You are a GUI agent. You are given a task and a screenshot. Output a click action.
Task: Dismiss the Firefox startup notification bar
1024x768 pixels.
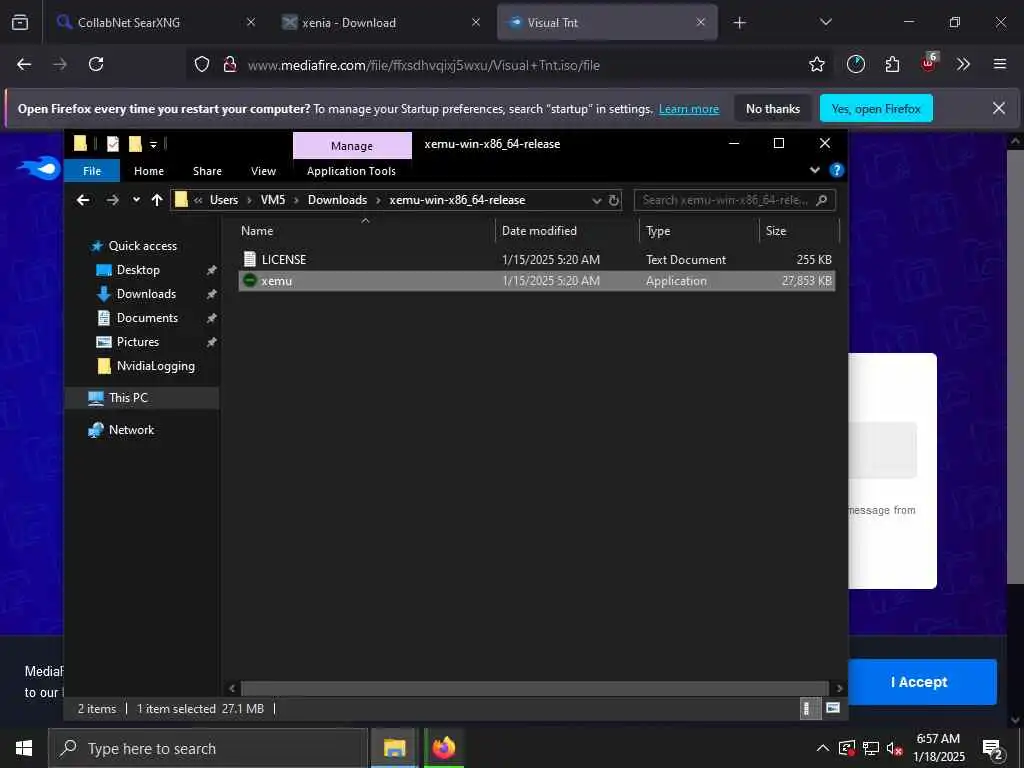click(x=999, y=108)
